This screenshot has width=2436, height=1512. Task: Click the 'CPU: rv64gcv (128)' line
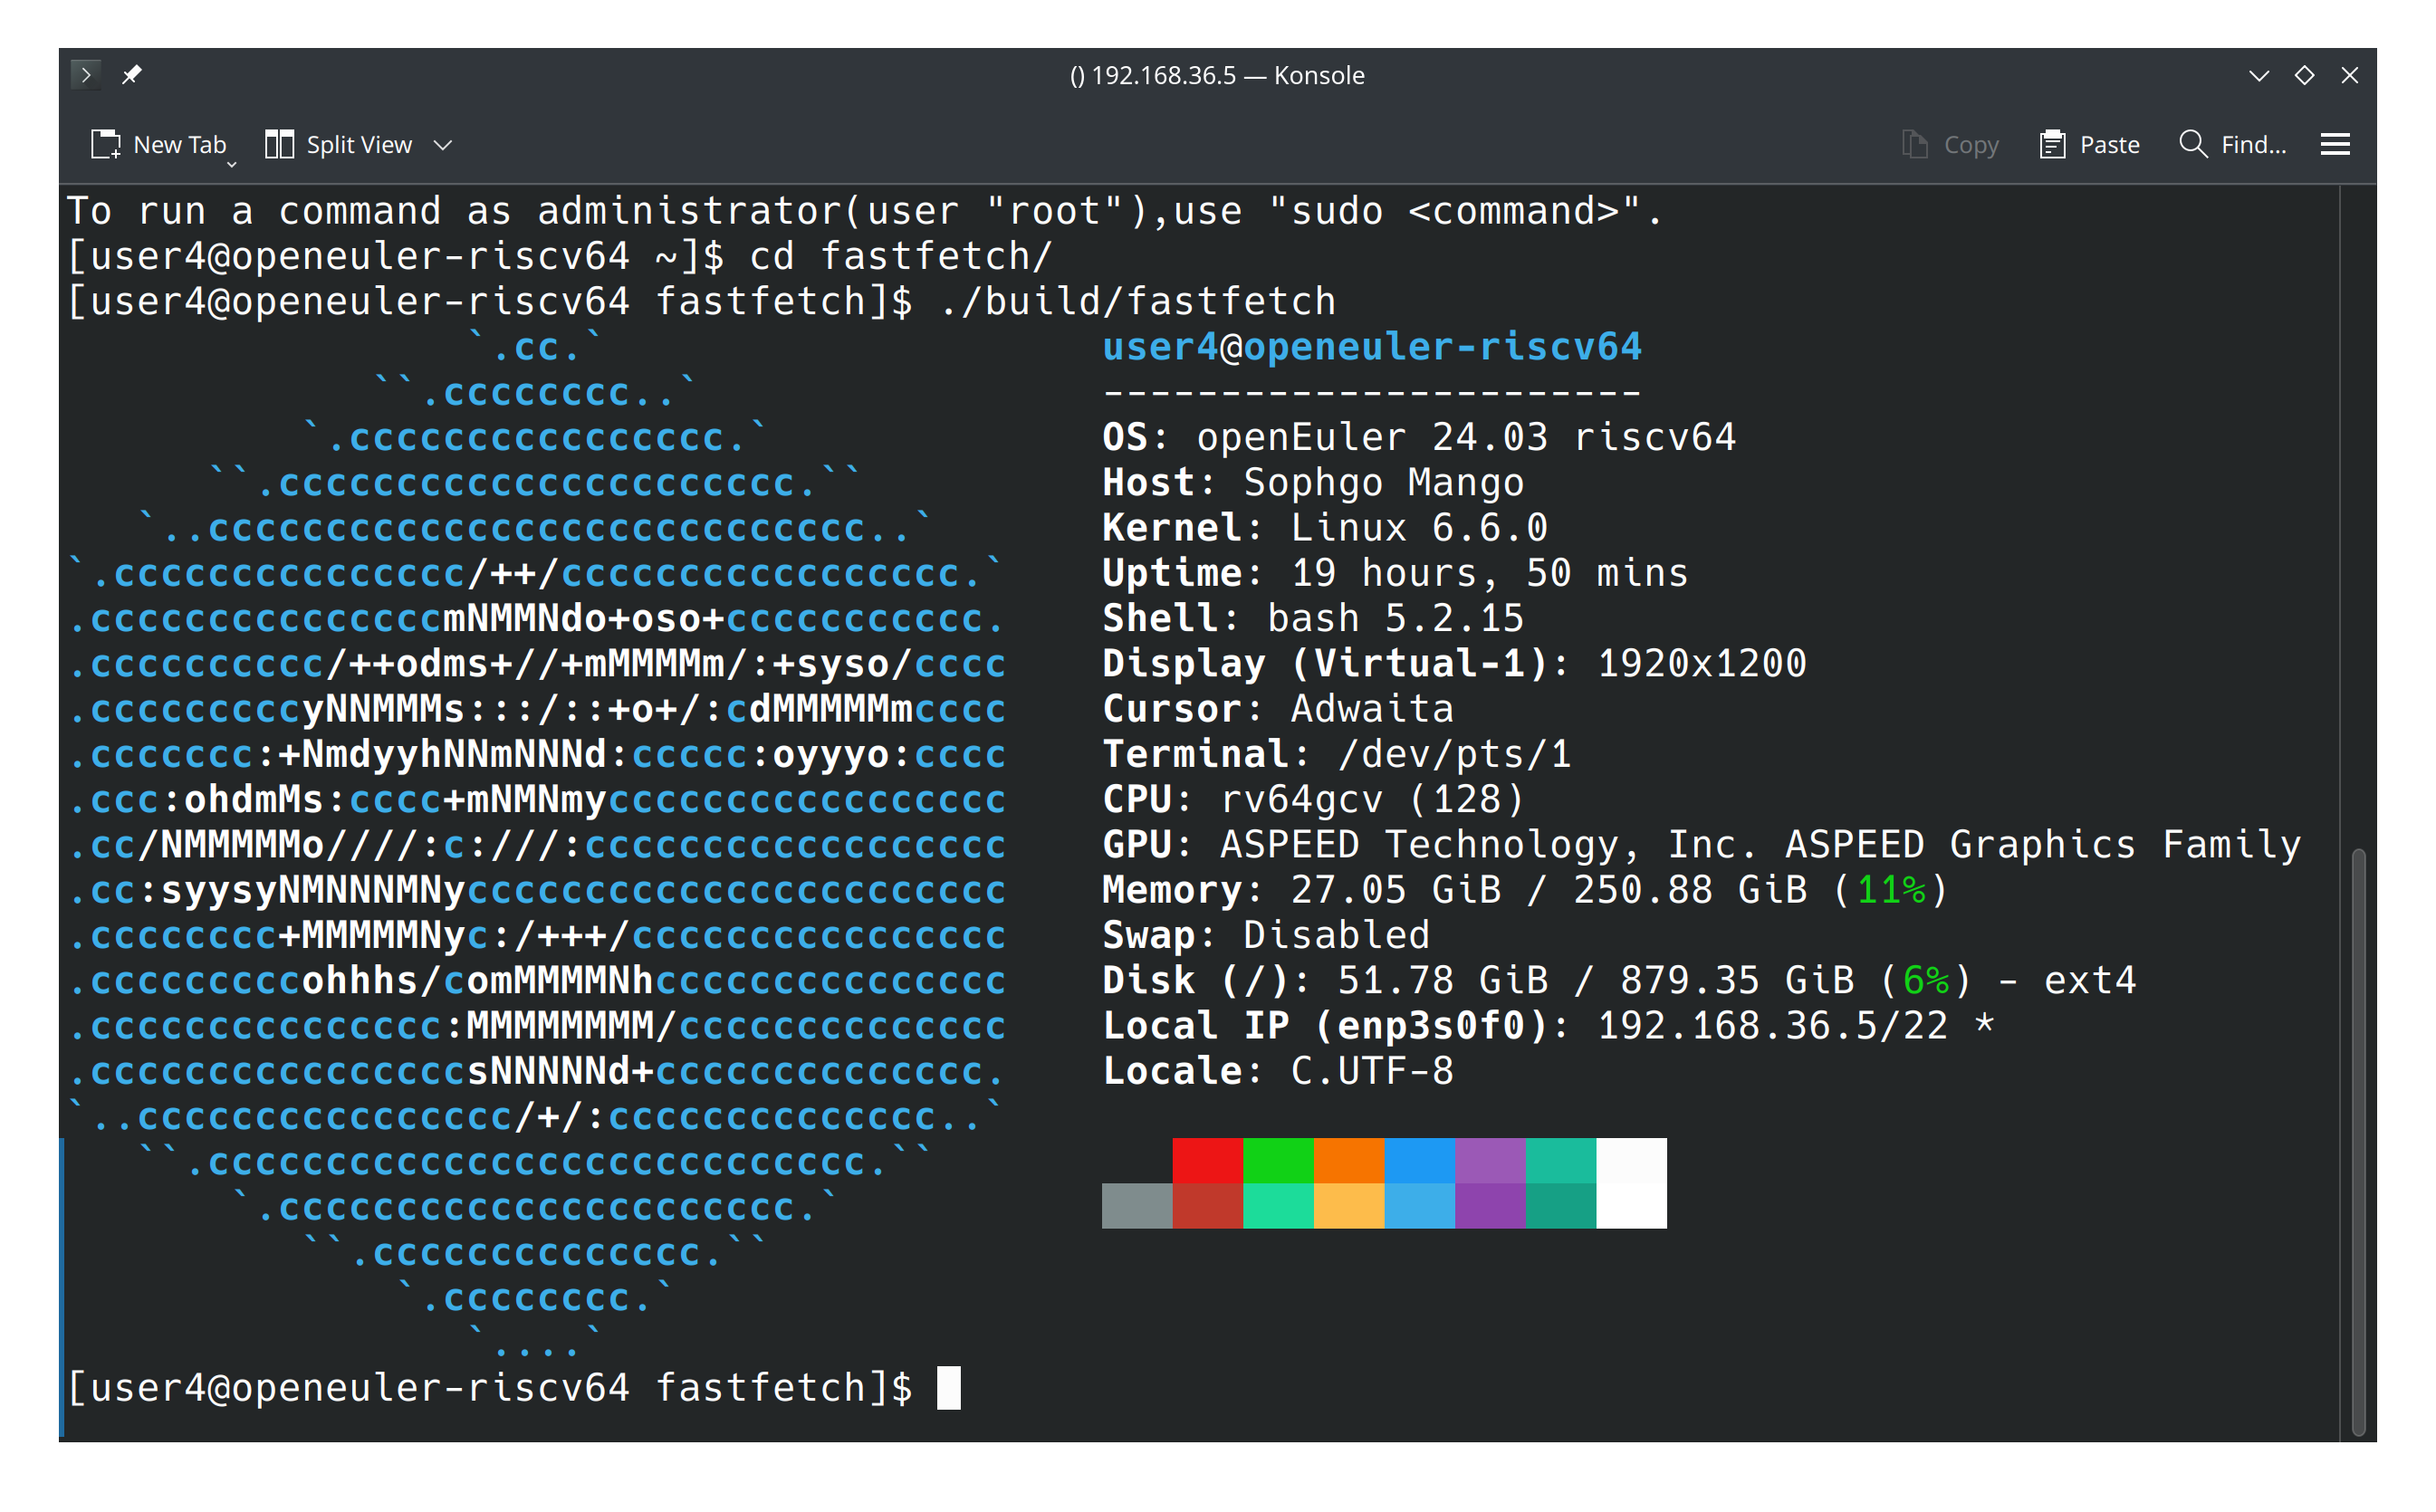click(1313, 799)
